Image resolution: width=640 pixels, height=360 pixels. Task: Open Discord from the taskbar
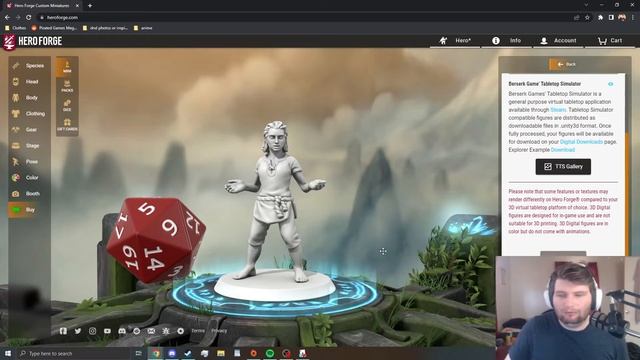coord(172,353)
